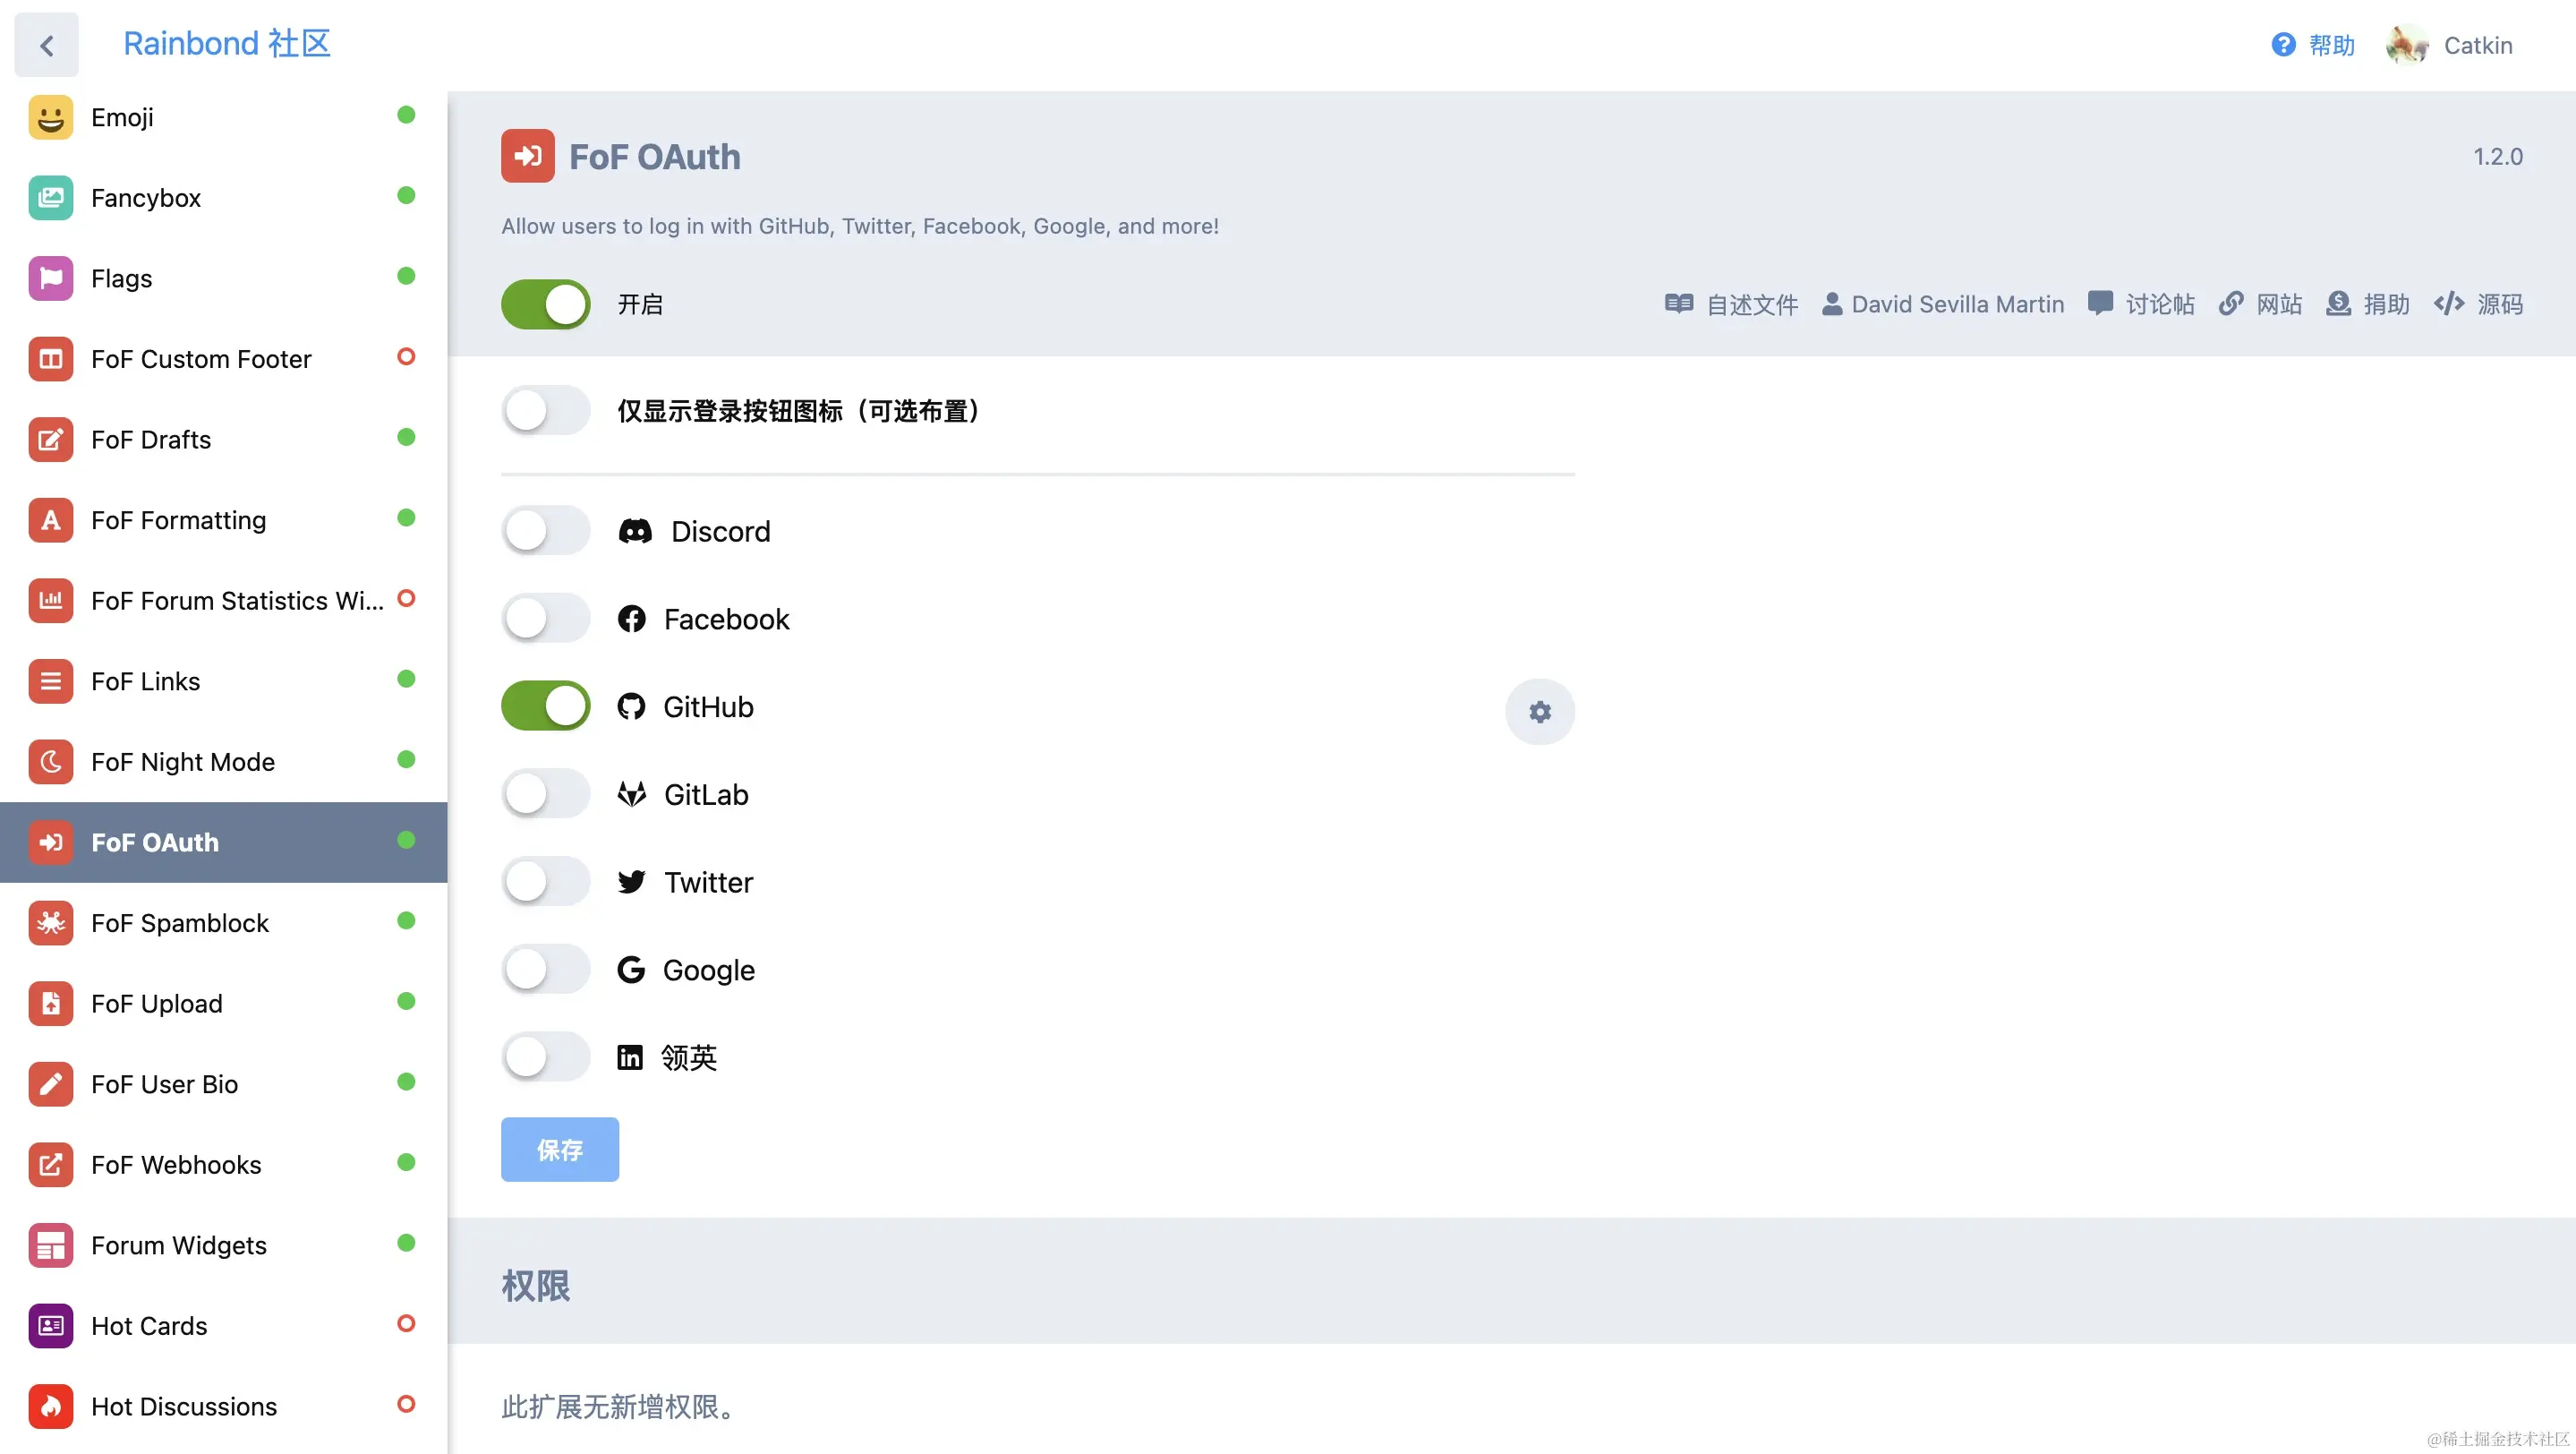Open the 帮助 help link
Viewport: 2576px width, 1454px height.
2313,45
